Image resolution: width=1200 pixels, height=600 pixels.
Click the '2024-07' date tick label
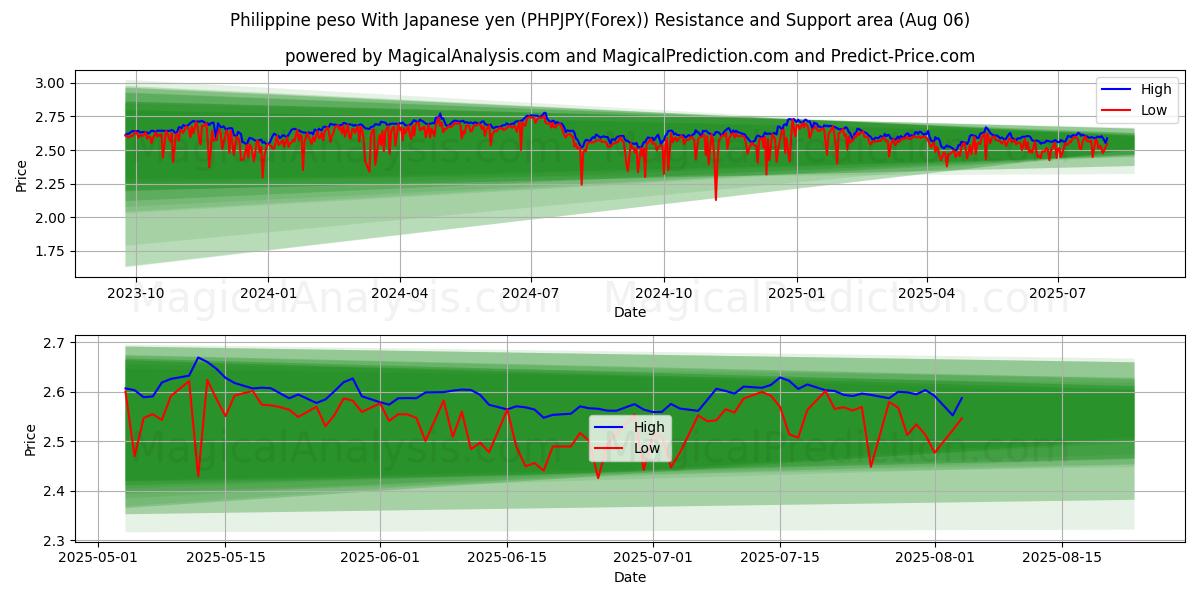point(530,293)
